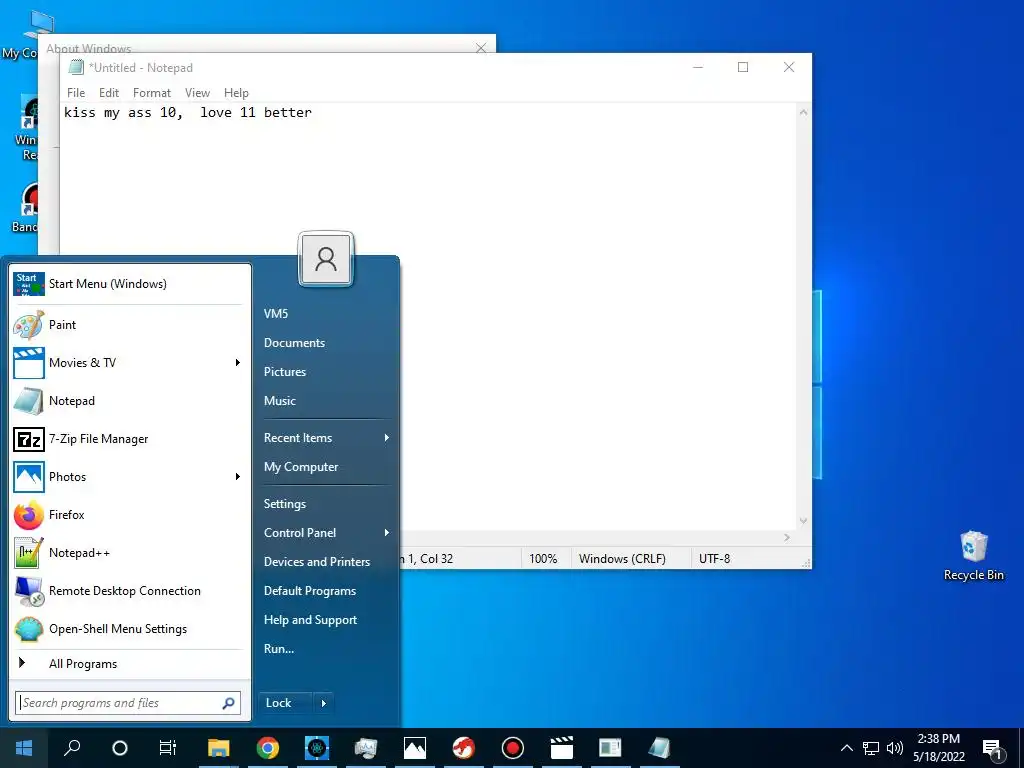Open Notepad Help menu
Viewport: 1024px width, 768px height.
(x=236, y=93)
